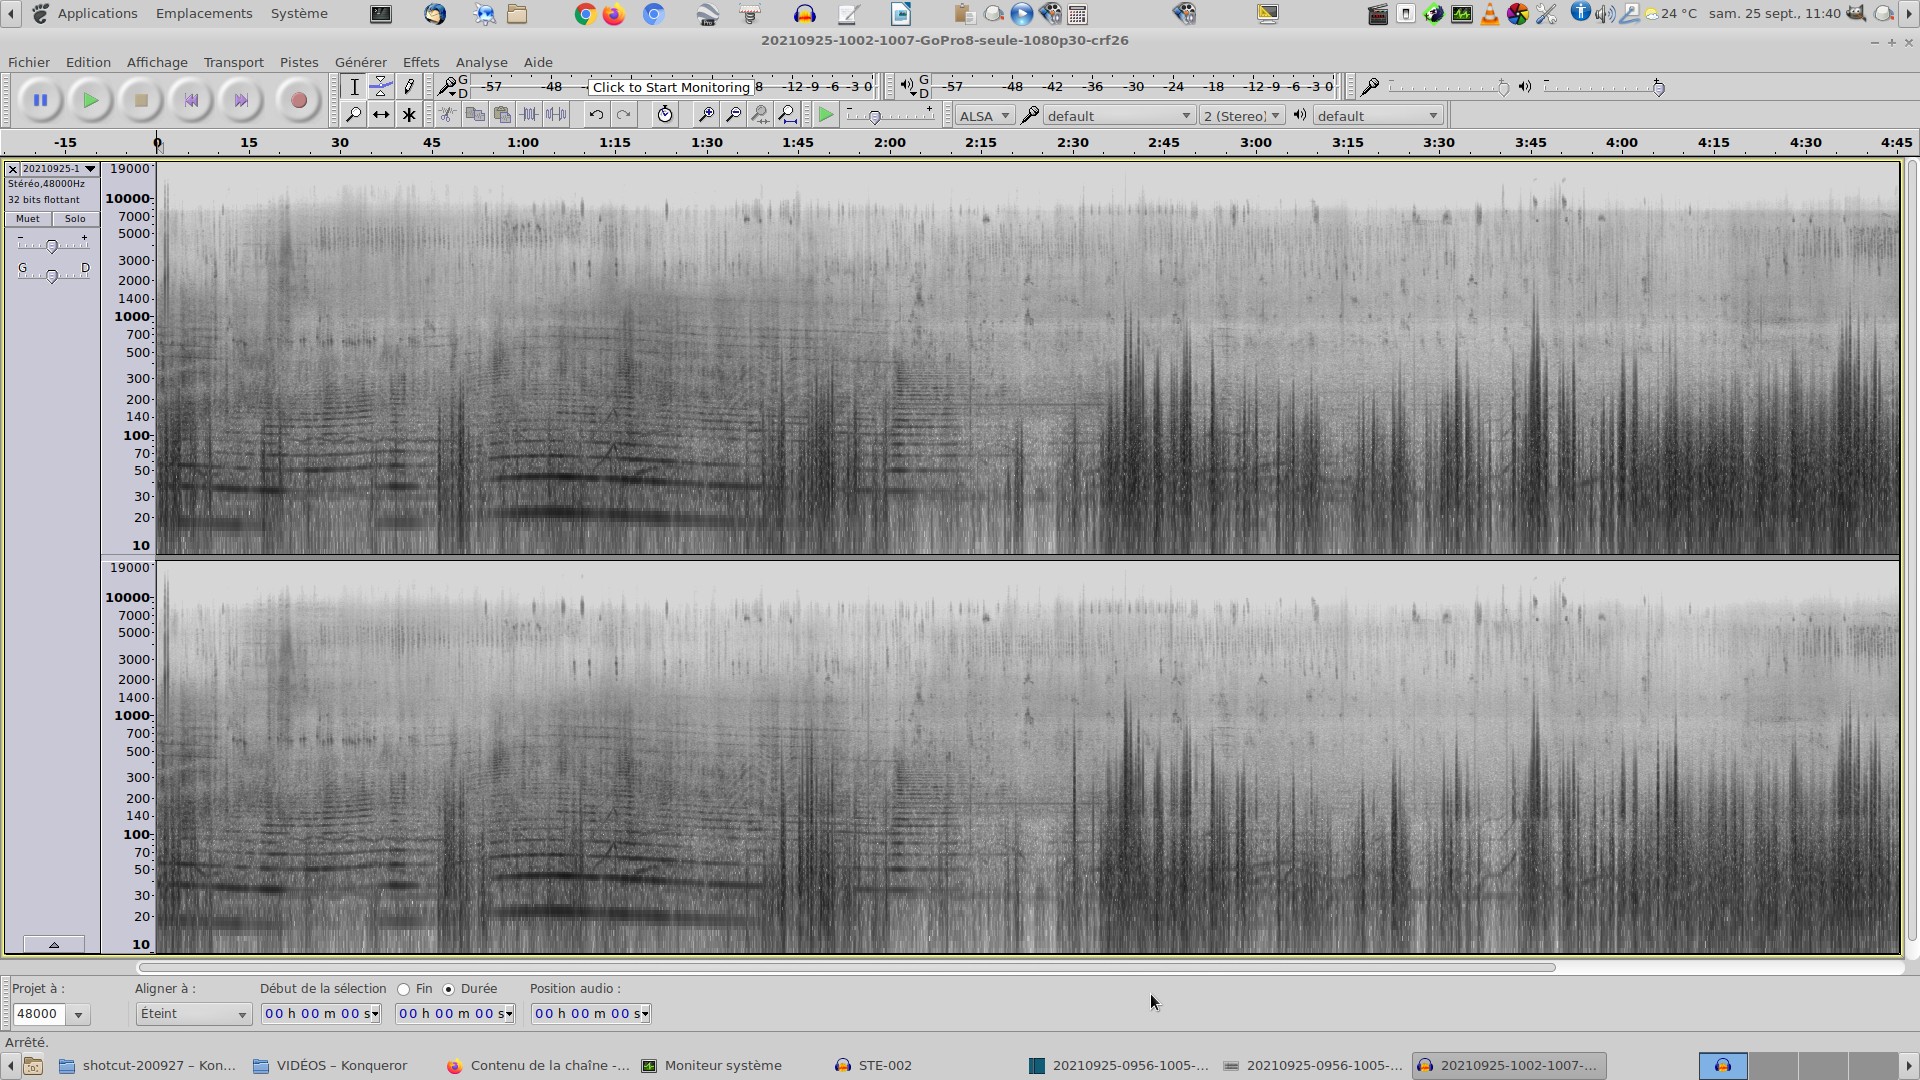Select the Multi-tool asterisk icon

(x=409, y=115)
